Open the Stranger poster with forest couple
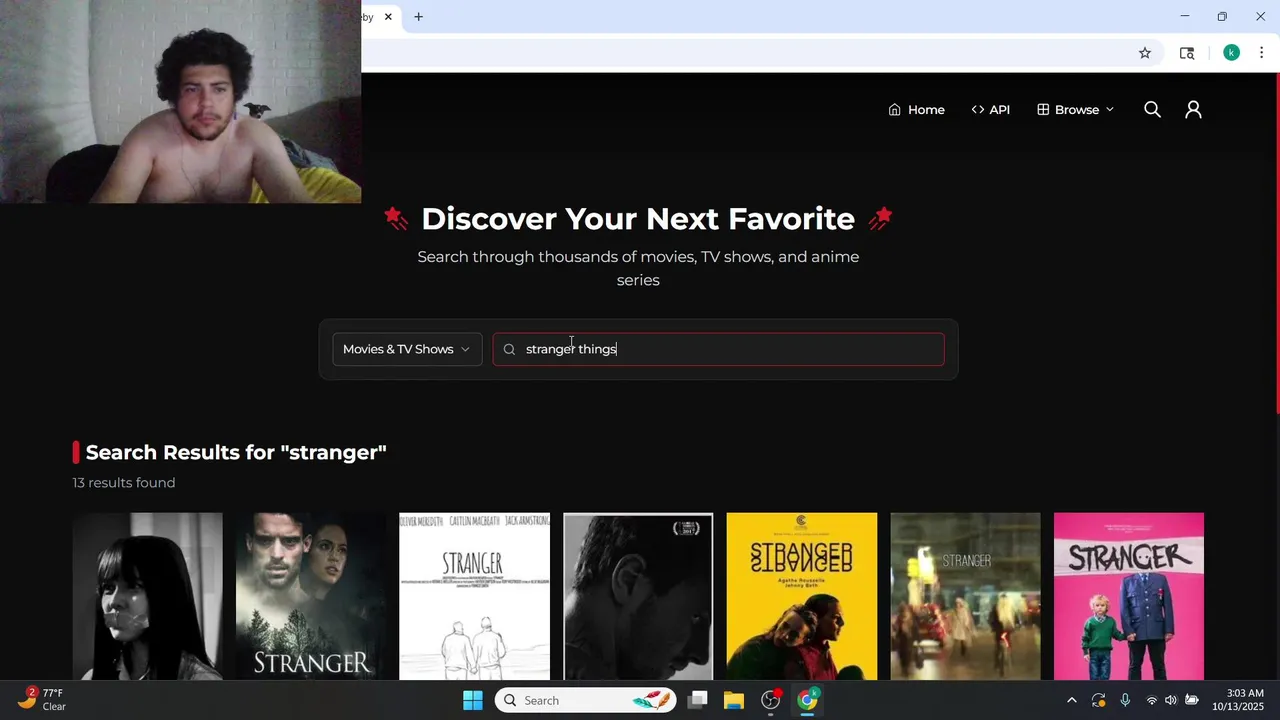 311,596
